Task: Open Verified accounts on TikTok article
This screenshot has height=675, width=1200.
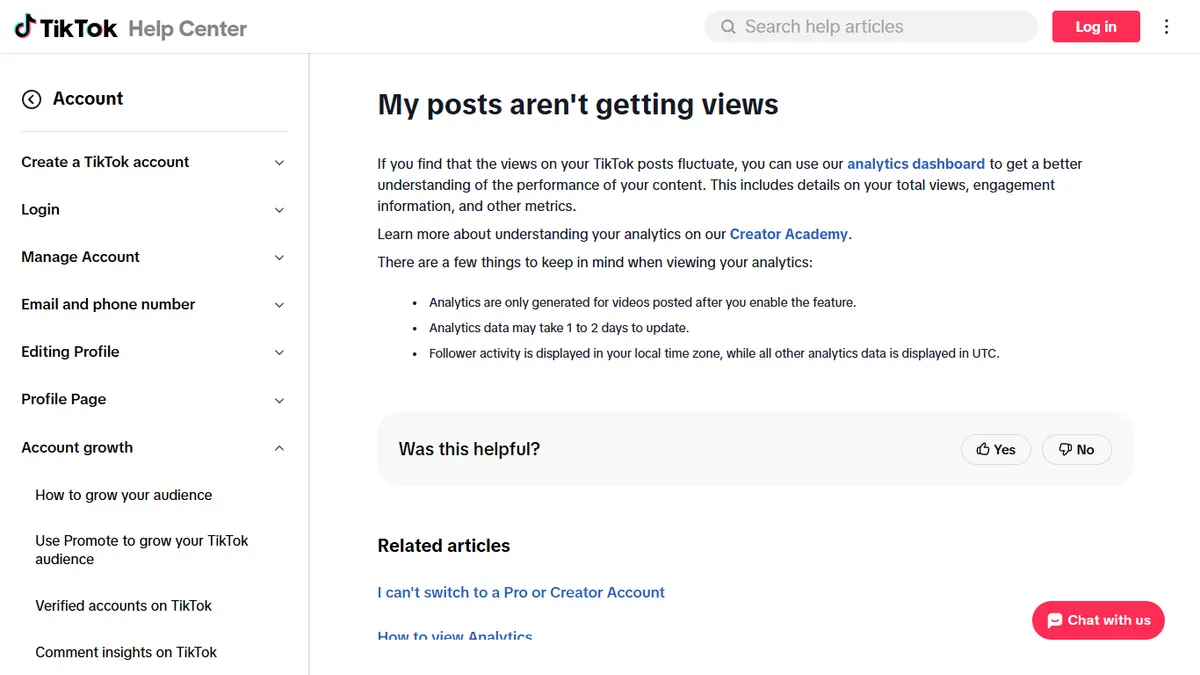Action: [123, 606]
